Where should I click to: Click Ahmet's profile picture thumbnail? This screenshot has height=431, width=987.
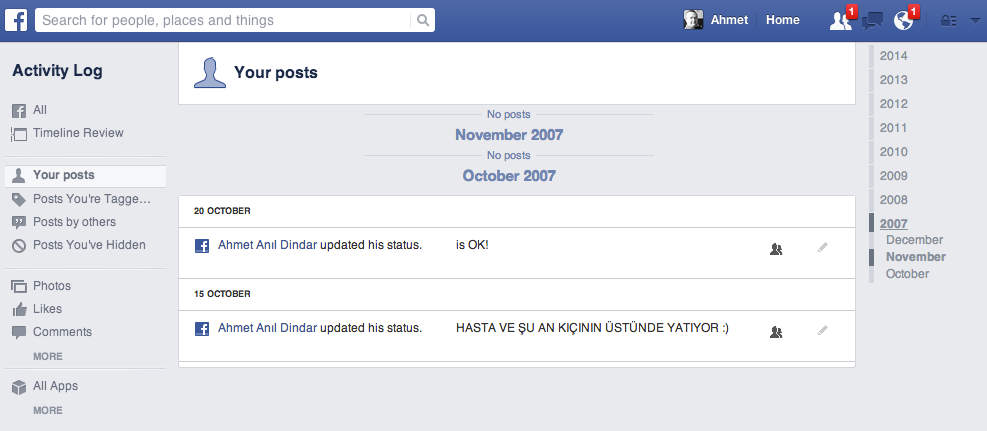693,20
